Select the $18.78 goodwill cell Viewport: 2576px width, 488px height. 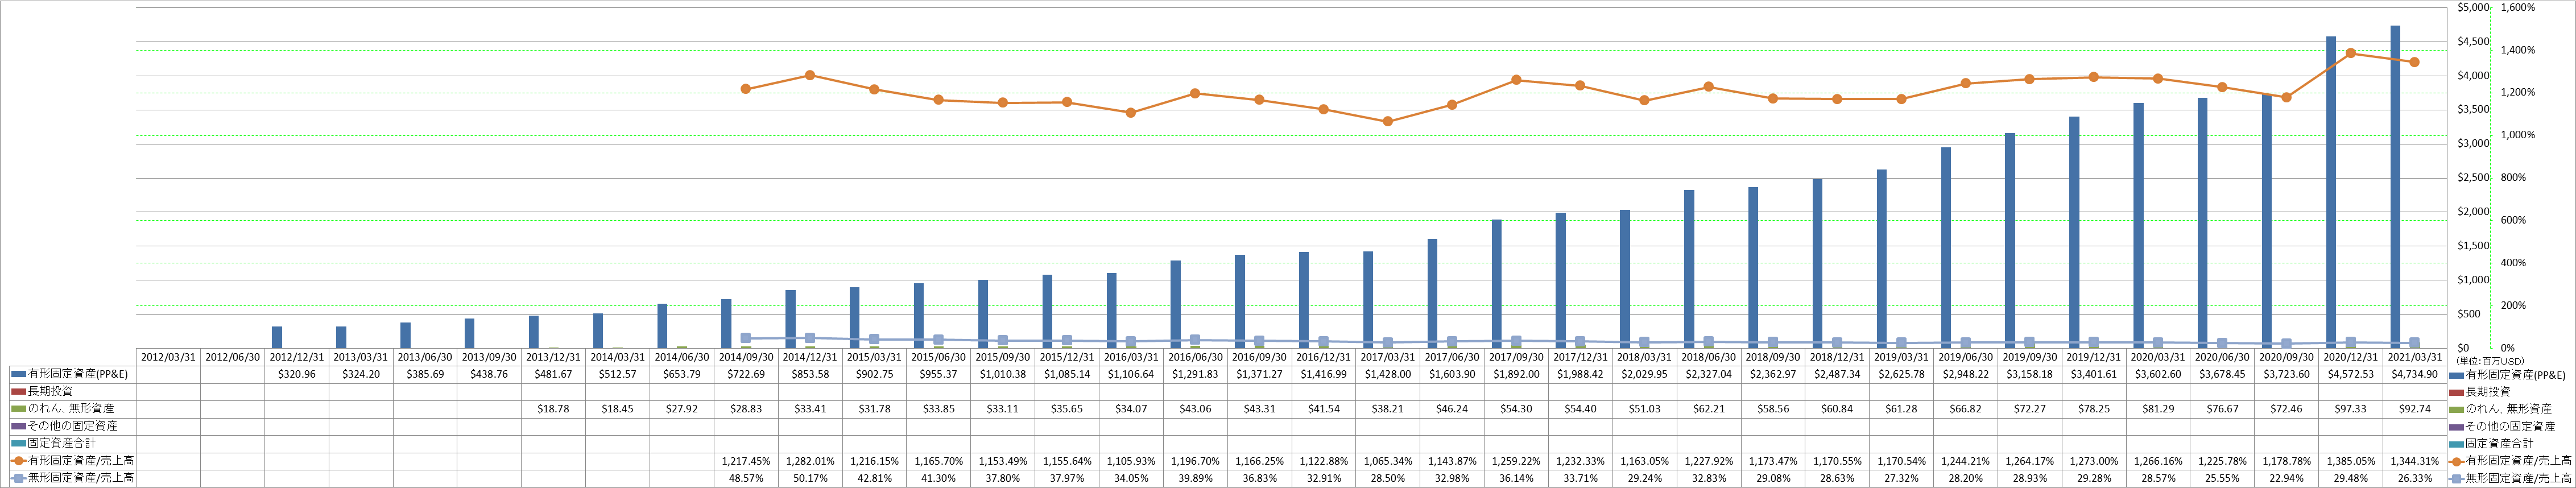pos(553,409)
